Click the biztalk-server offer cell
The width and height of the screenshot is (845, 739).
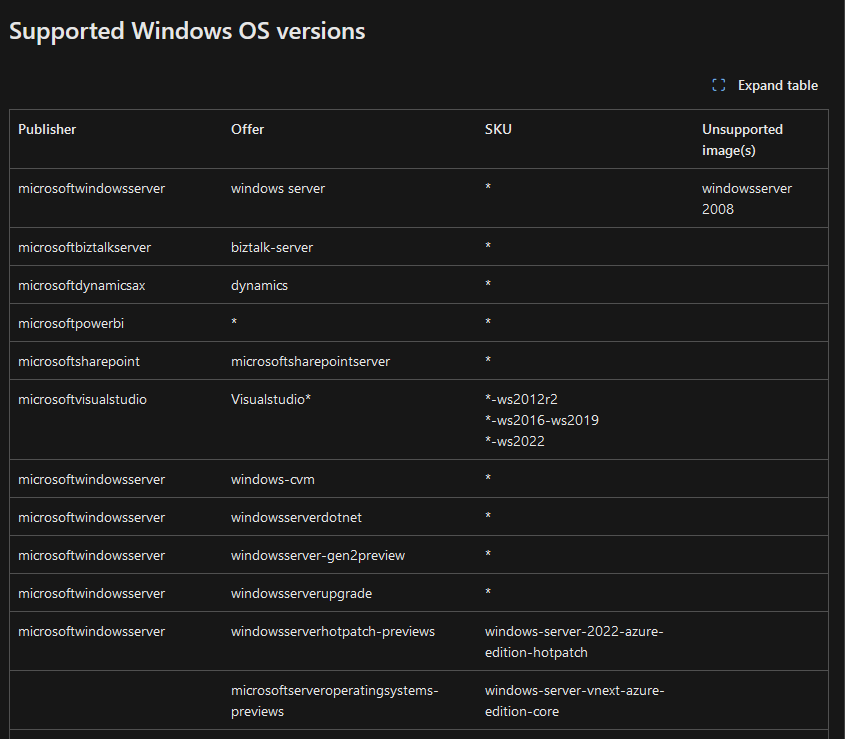[x=272, y=246]
